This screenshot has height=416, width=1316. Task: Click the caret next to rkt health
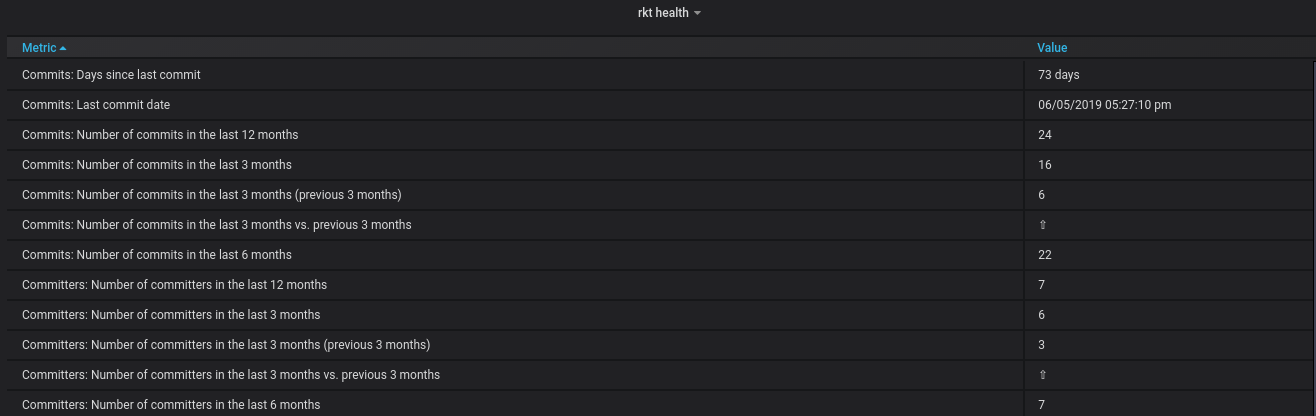(x=698, y=13)
